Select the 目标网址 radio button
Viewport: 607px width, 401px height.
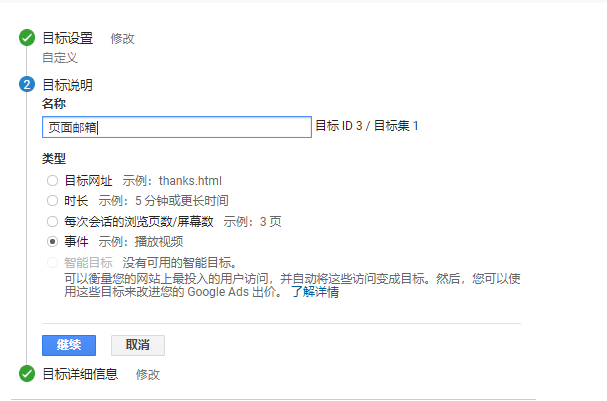tap(52, 181)
